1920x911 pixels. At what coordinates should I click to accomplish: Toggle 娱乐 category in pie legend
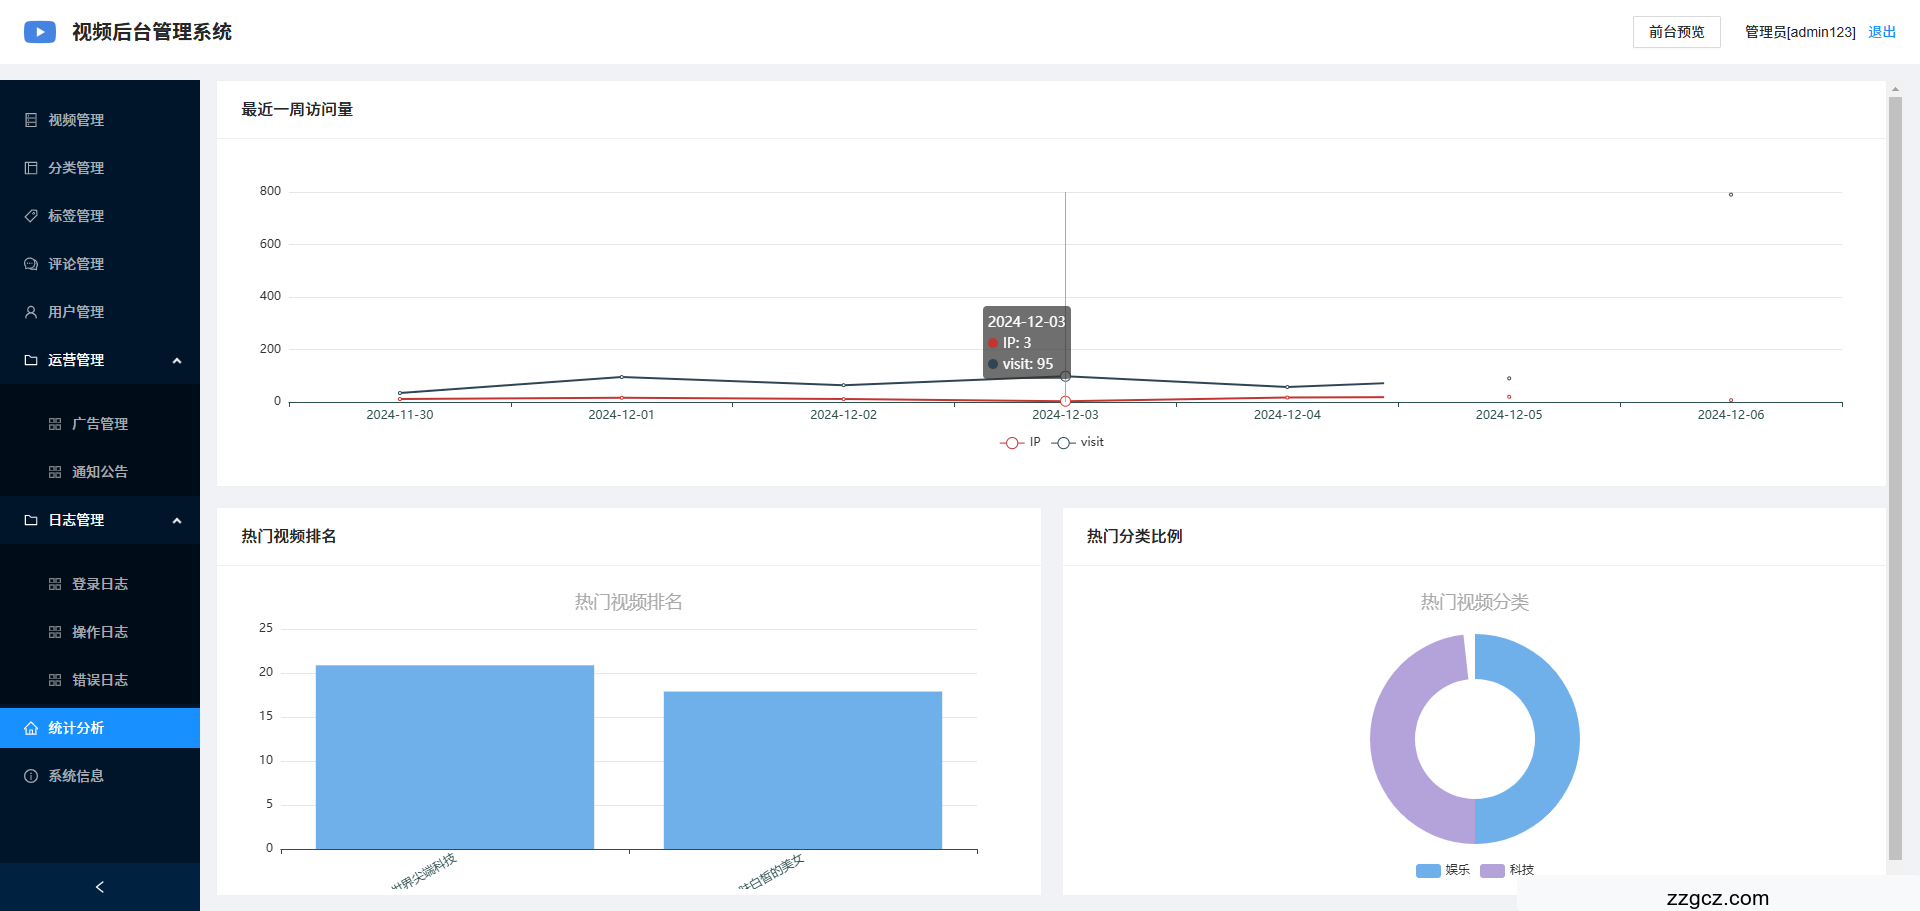pos(1443,870)
